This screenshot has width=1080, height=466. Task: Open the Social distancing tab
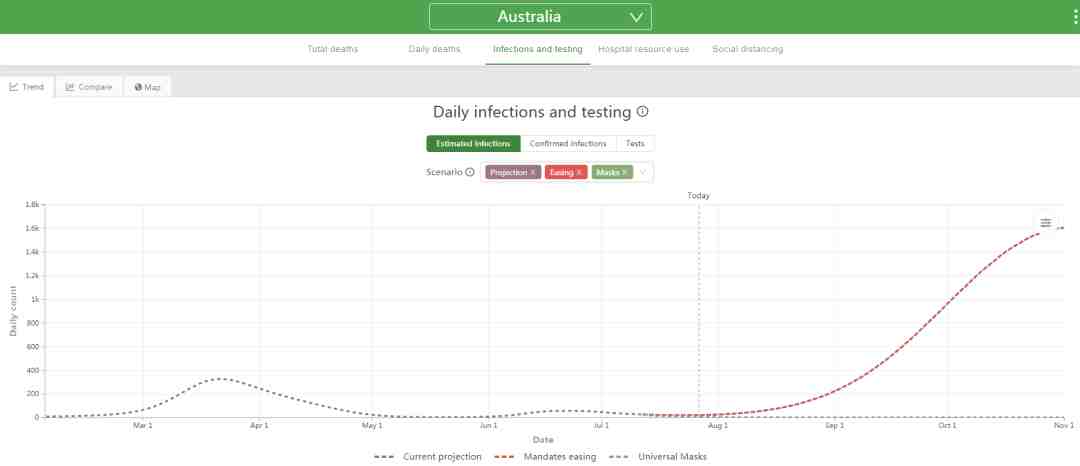(747, 49)
